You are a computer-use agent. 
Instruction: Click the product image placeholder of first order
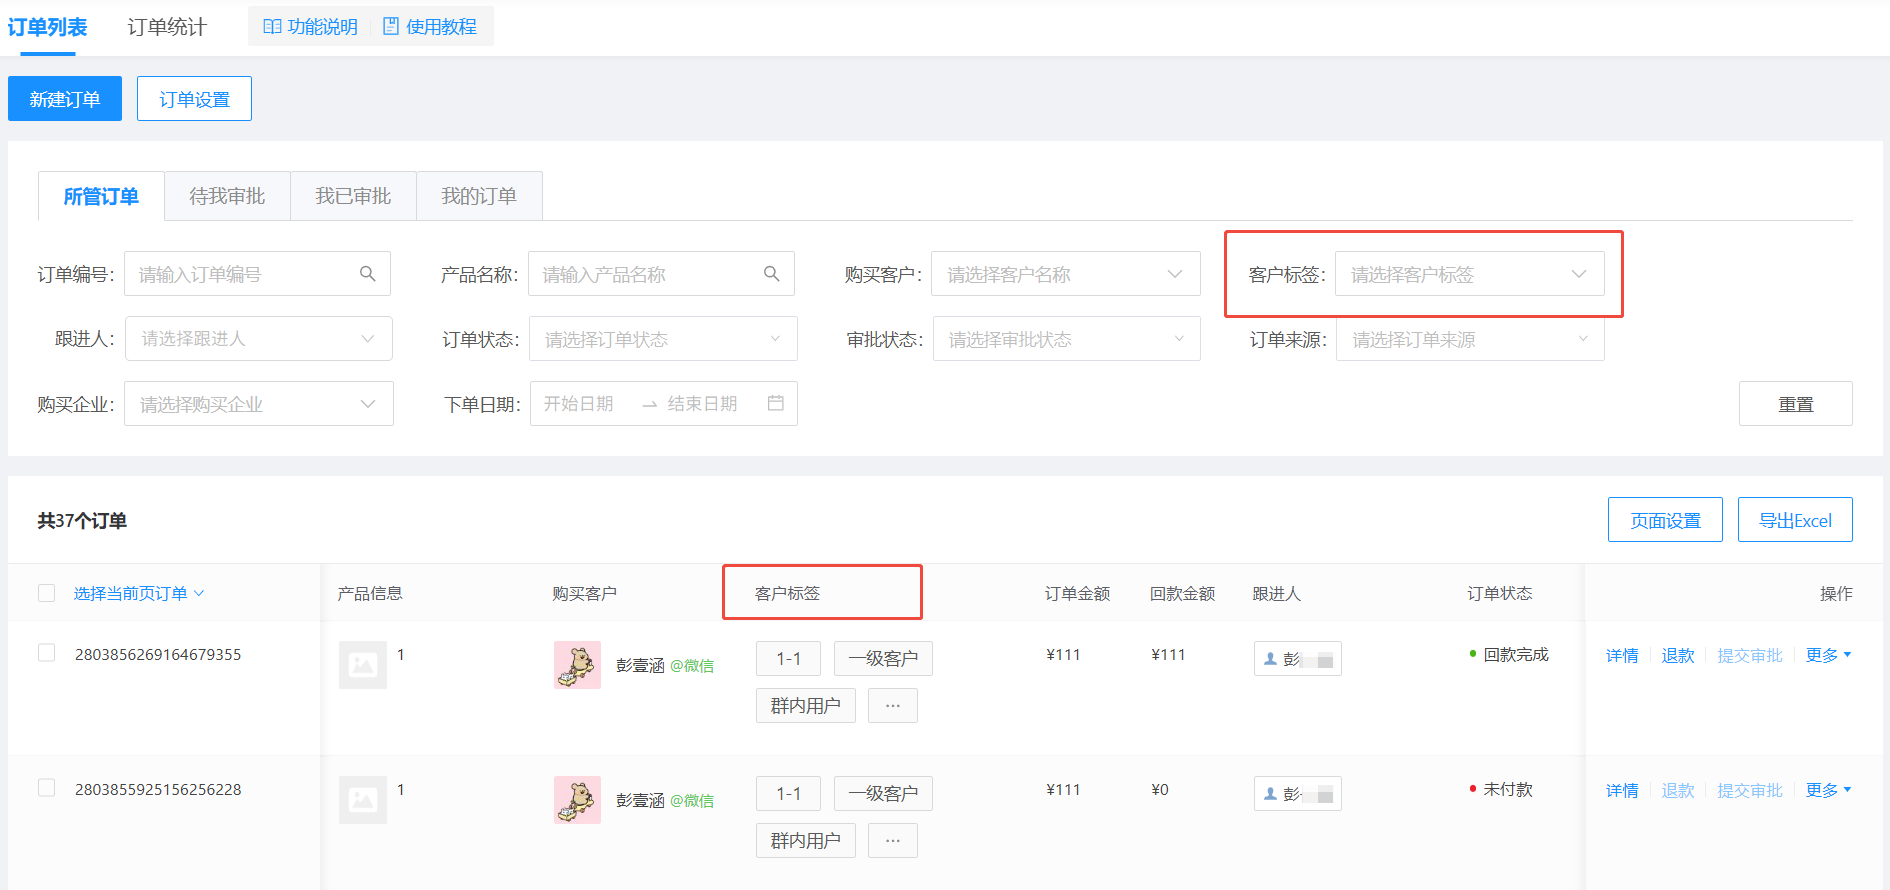coord(362,665)
